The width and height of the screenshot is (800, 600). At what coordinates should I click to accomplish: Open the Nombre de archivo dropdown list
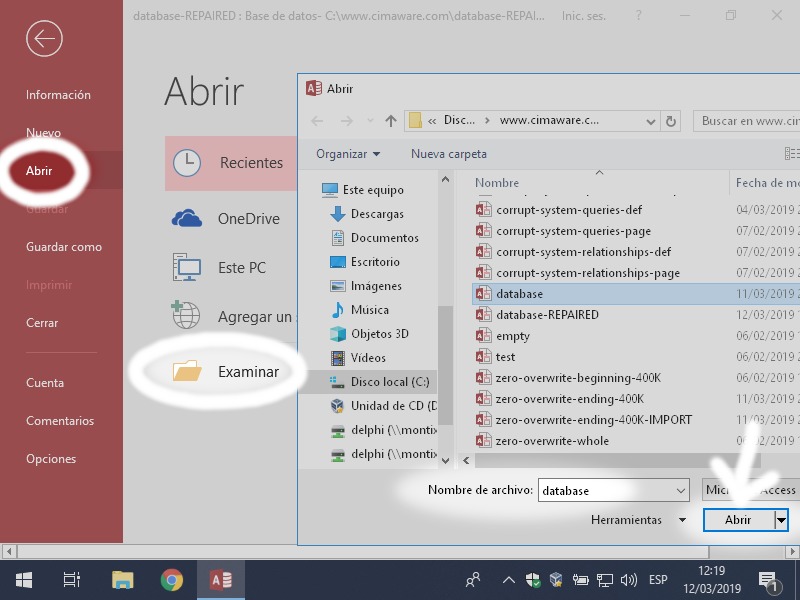pos(681,491)
